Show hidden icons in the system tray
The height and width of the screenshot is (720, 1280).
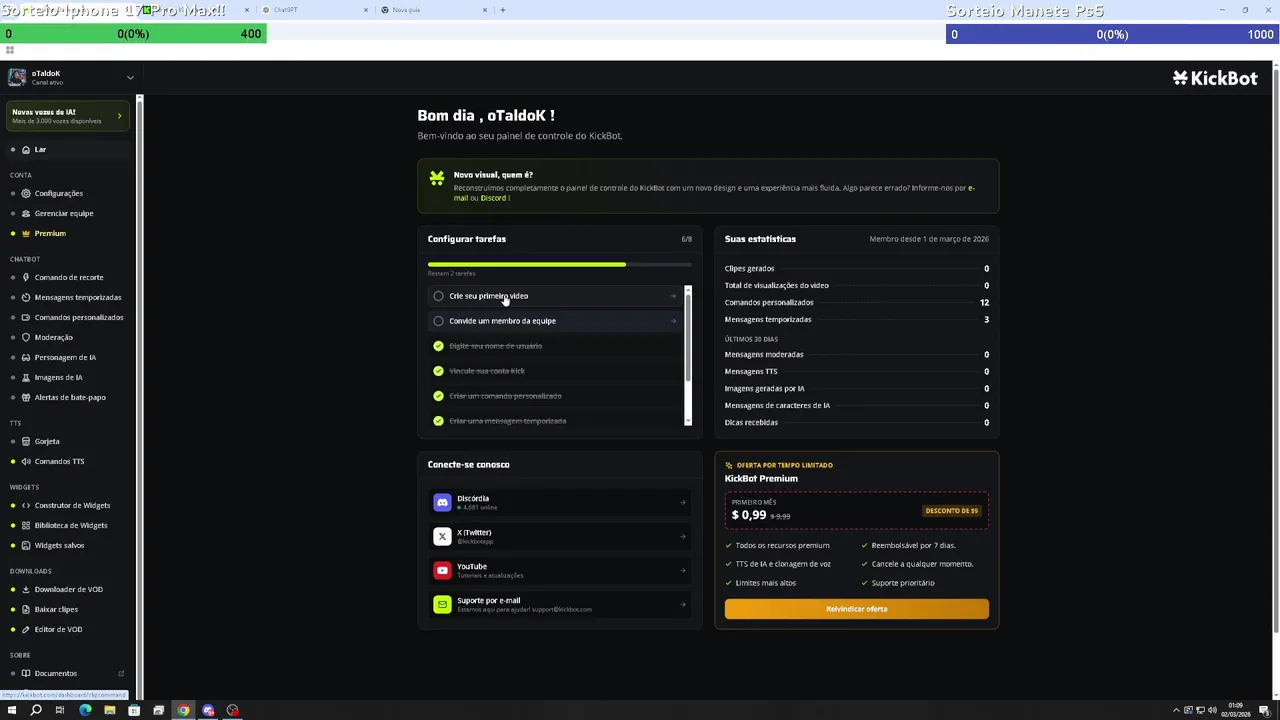tap(1176, 710)
